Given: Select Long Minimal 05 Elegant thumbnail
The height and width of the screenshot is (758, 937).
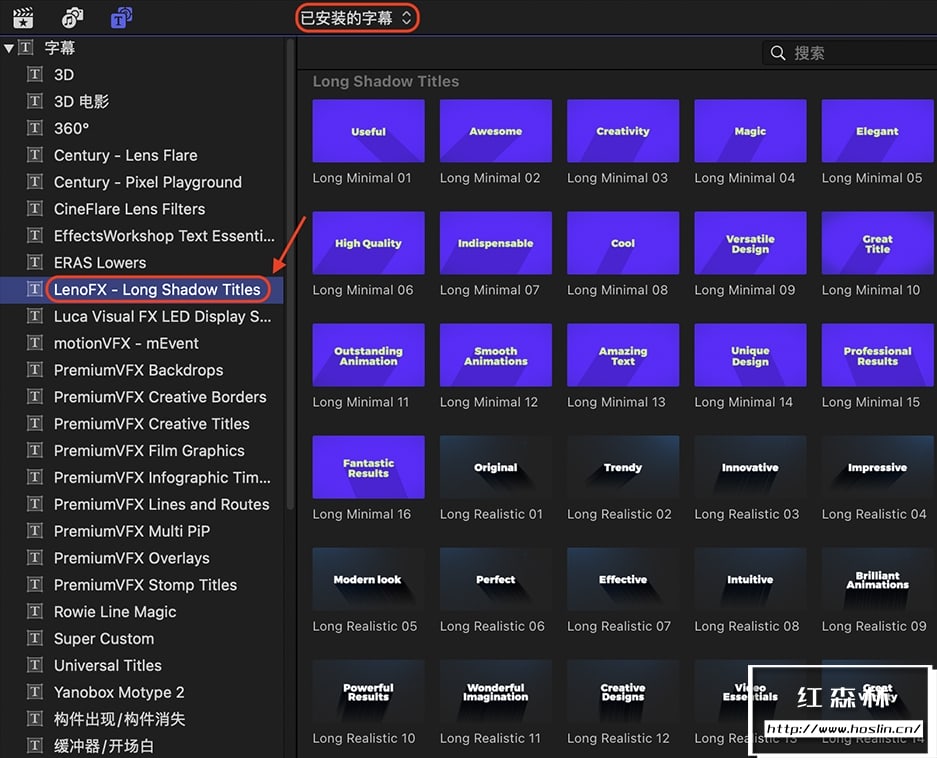Looking at the screenshot, I should point(877,131).
